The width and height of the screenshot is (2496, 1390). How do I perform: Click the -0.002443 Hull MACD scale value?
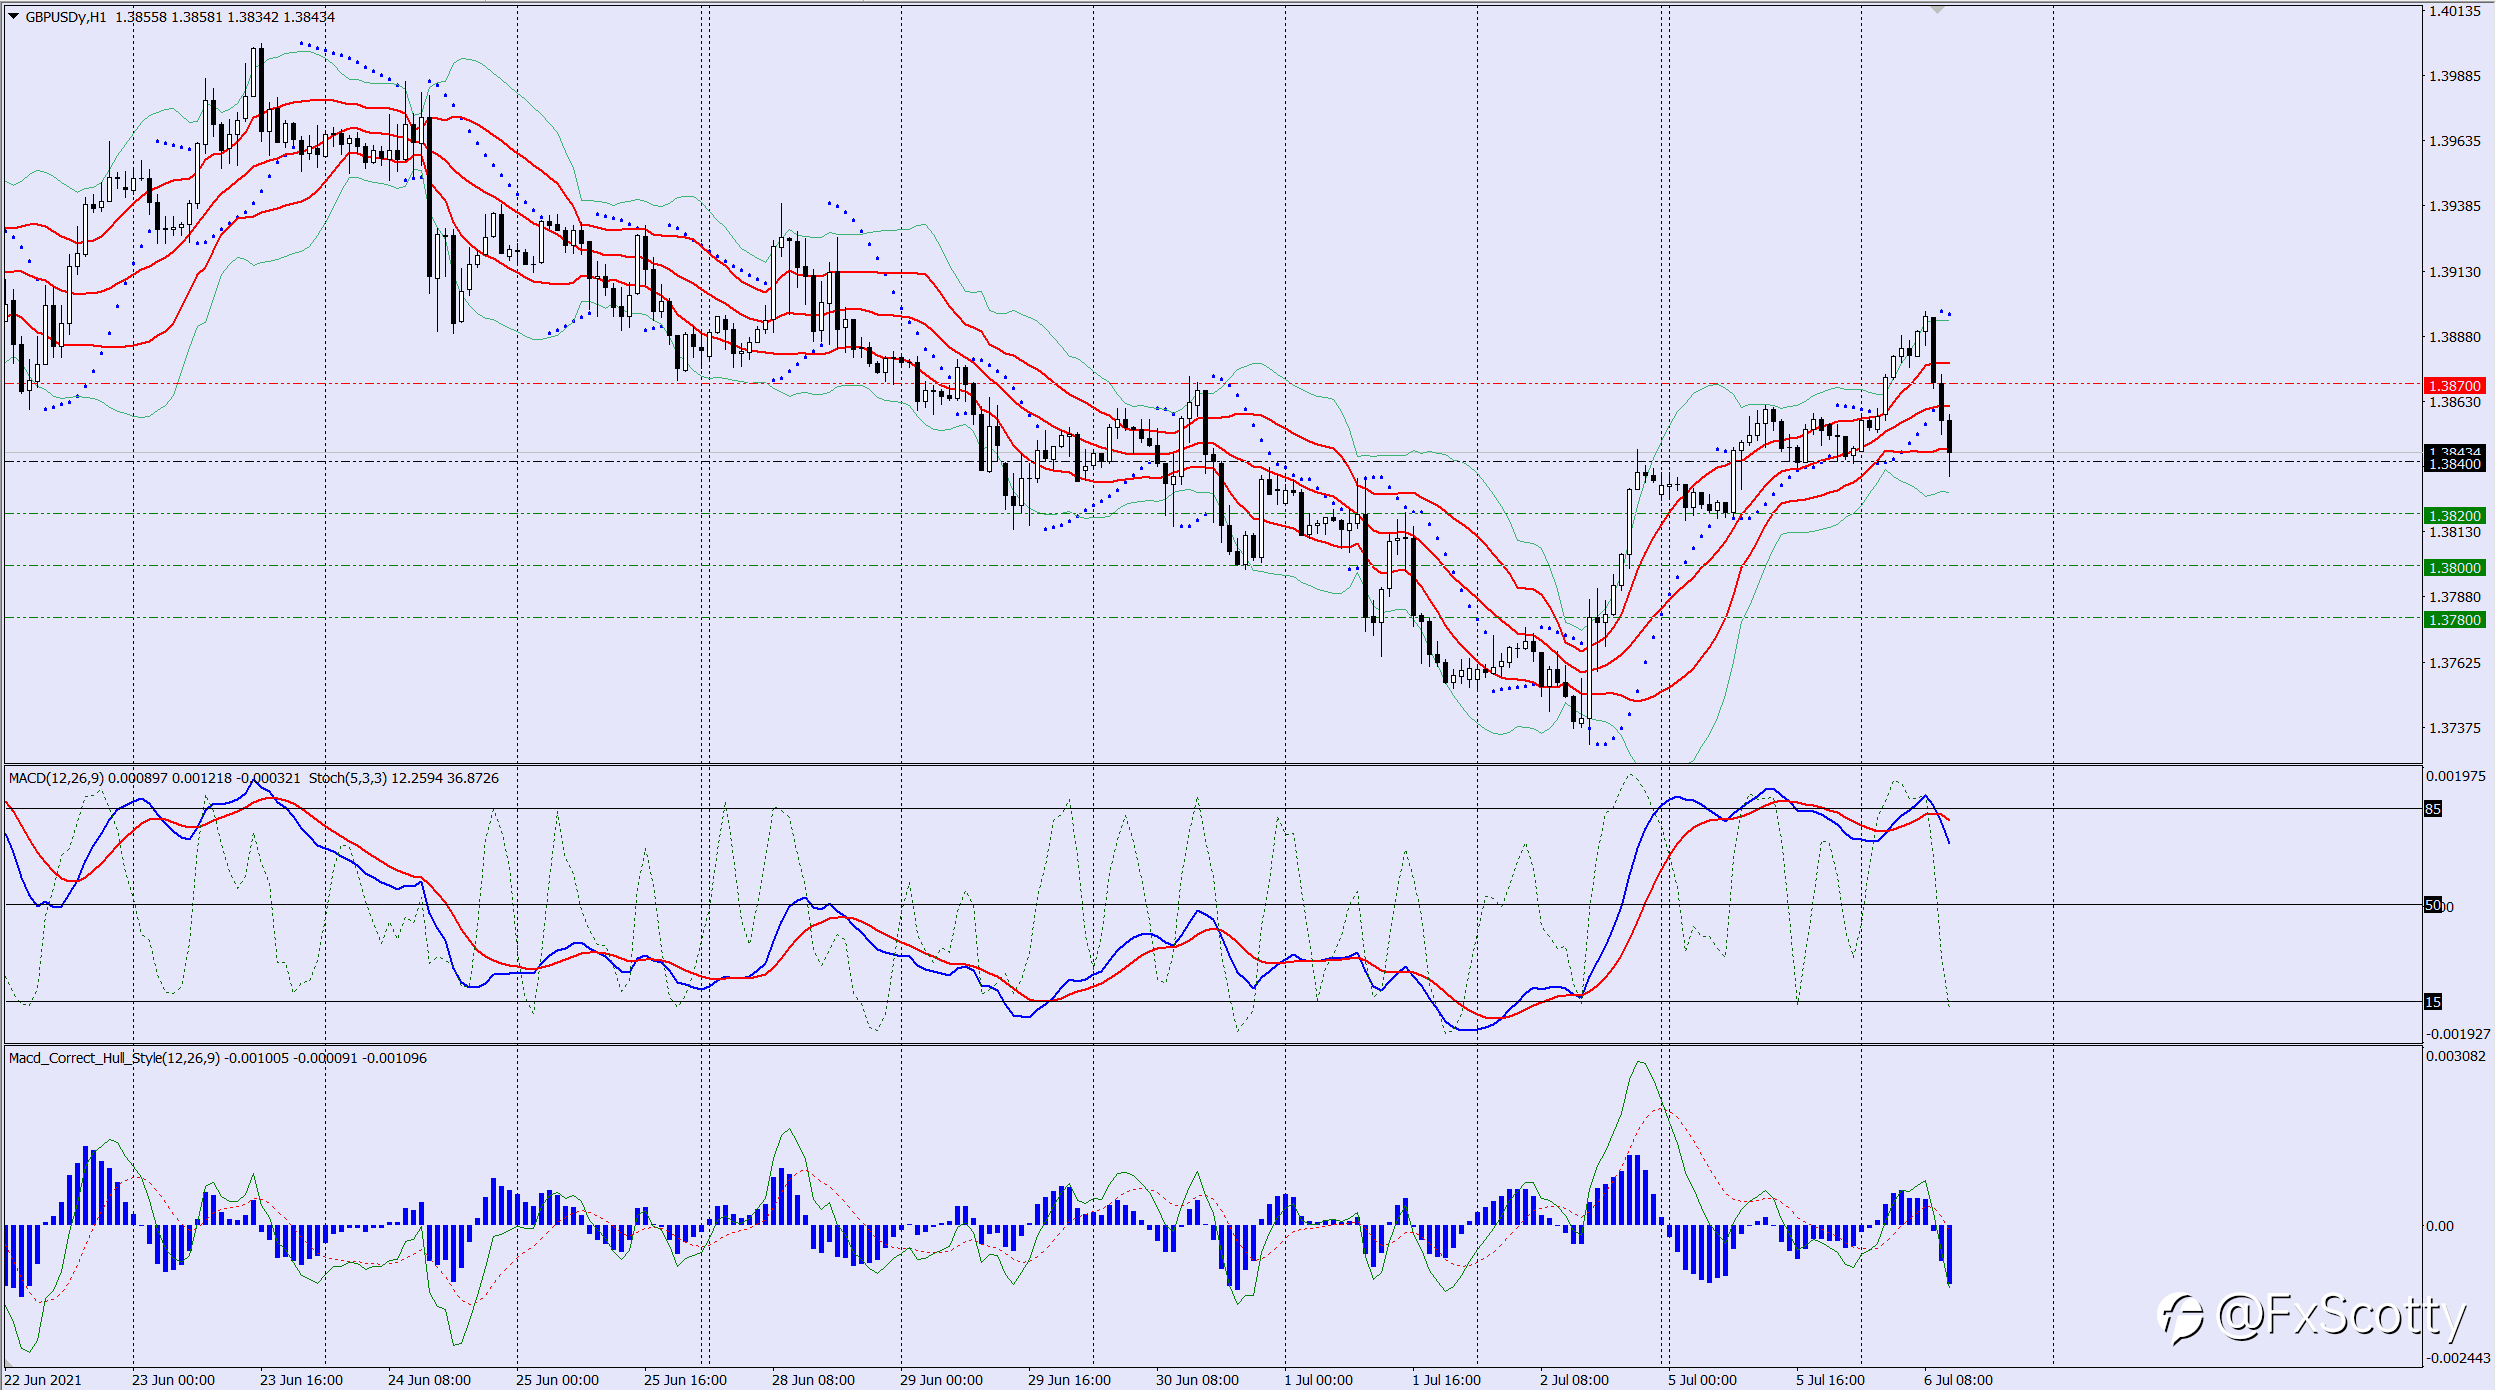[x=2457, y=1358]
